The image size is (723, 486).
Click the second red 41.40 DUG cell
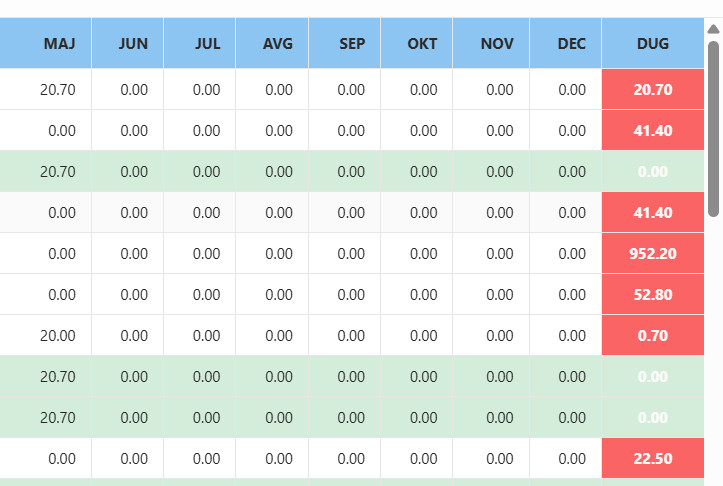pyautogui.click(x=653, y=212)
